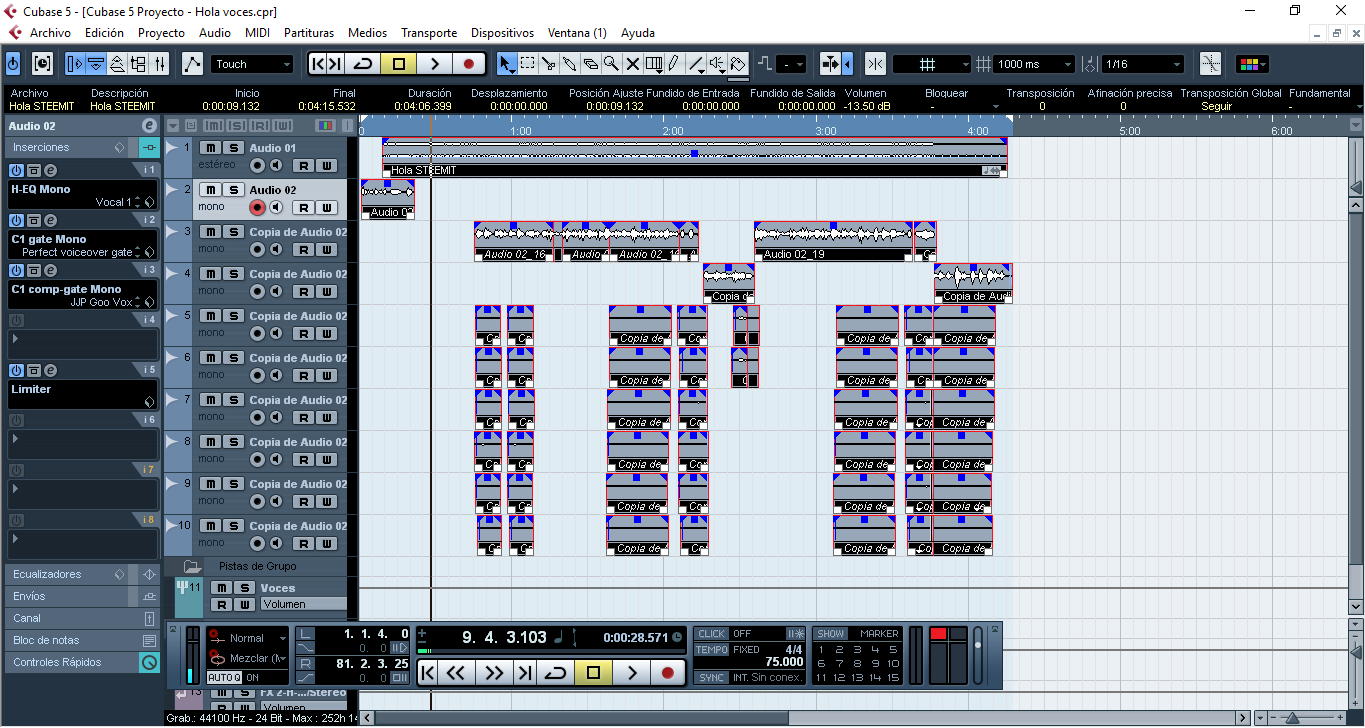Image resolution: width=1365 pixels, height=728 pixels.
Task: Select the Draw pencil tool
Action: pyautogui.click(x=675, y=64)
